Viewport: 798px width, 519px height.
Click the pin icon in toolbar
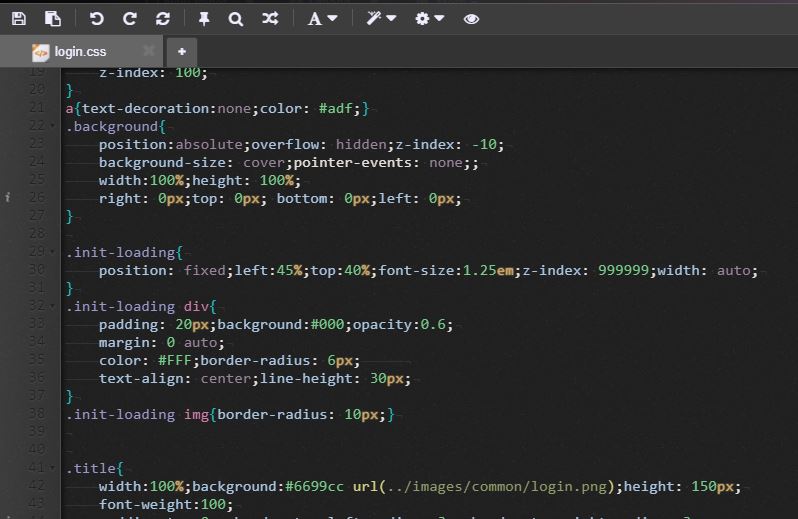coord(204,18)
